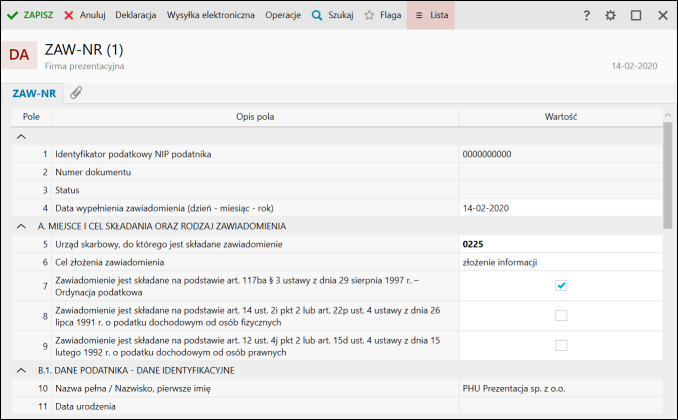This screenshot has height=420, width=678.
Task: Click the header date 14-02-2020
Action: pos(634,66)
